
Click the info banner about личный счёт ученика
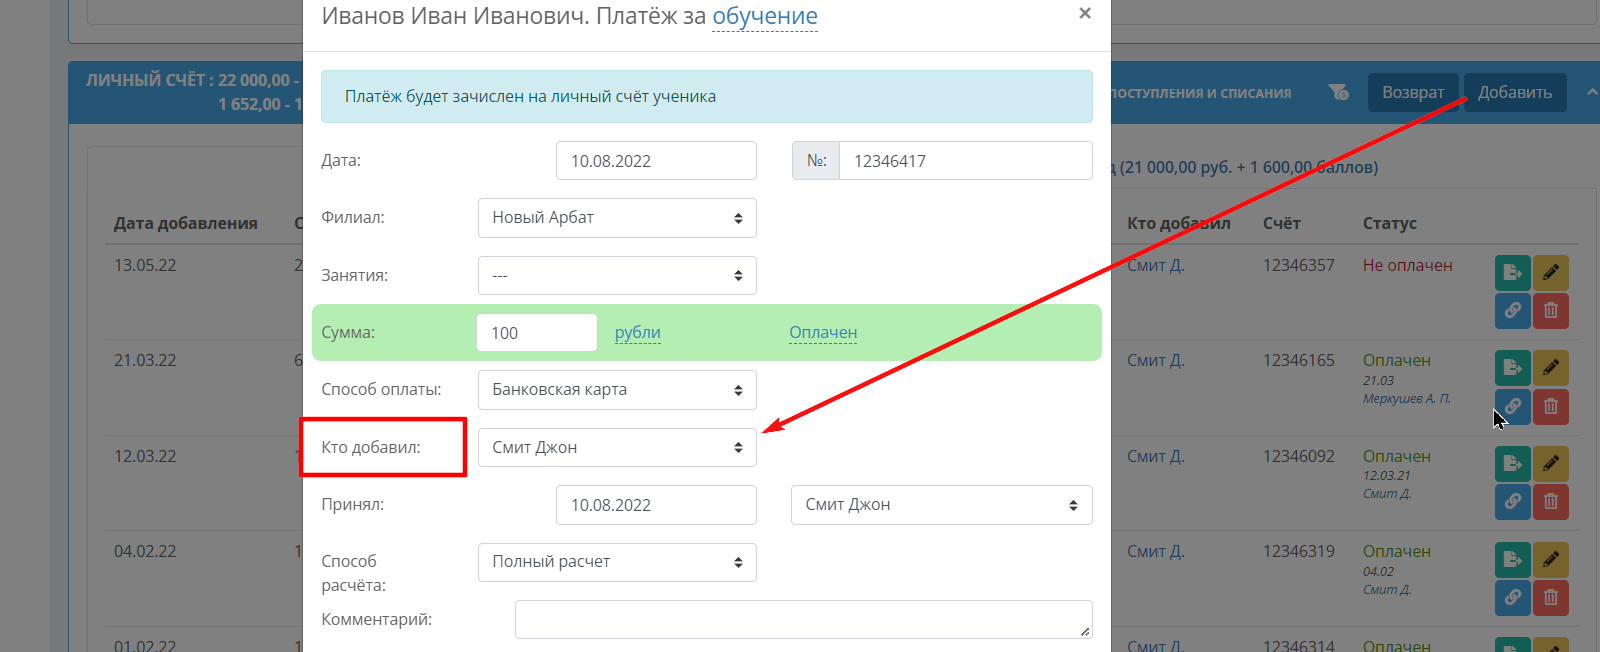tap(707, 97)
